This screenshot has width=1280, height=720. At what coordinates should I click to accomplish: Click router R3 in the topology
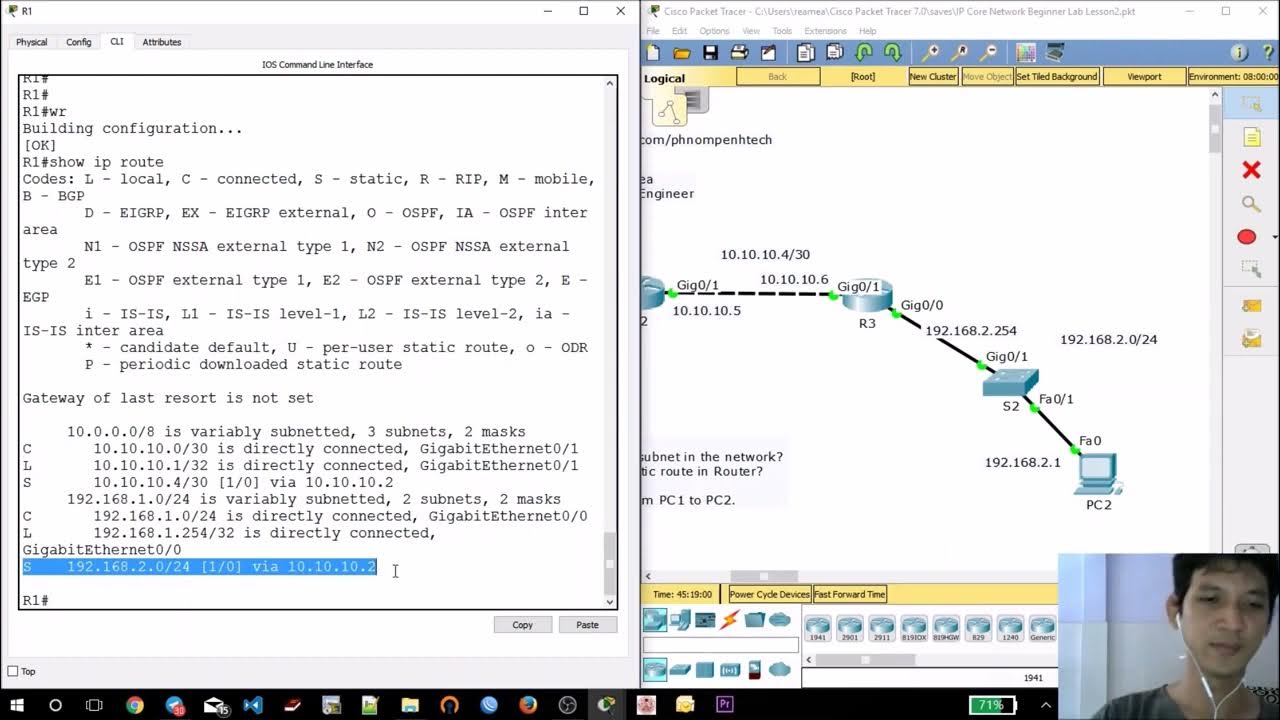pyautogui.click(x=865, y=296)
